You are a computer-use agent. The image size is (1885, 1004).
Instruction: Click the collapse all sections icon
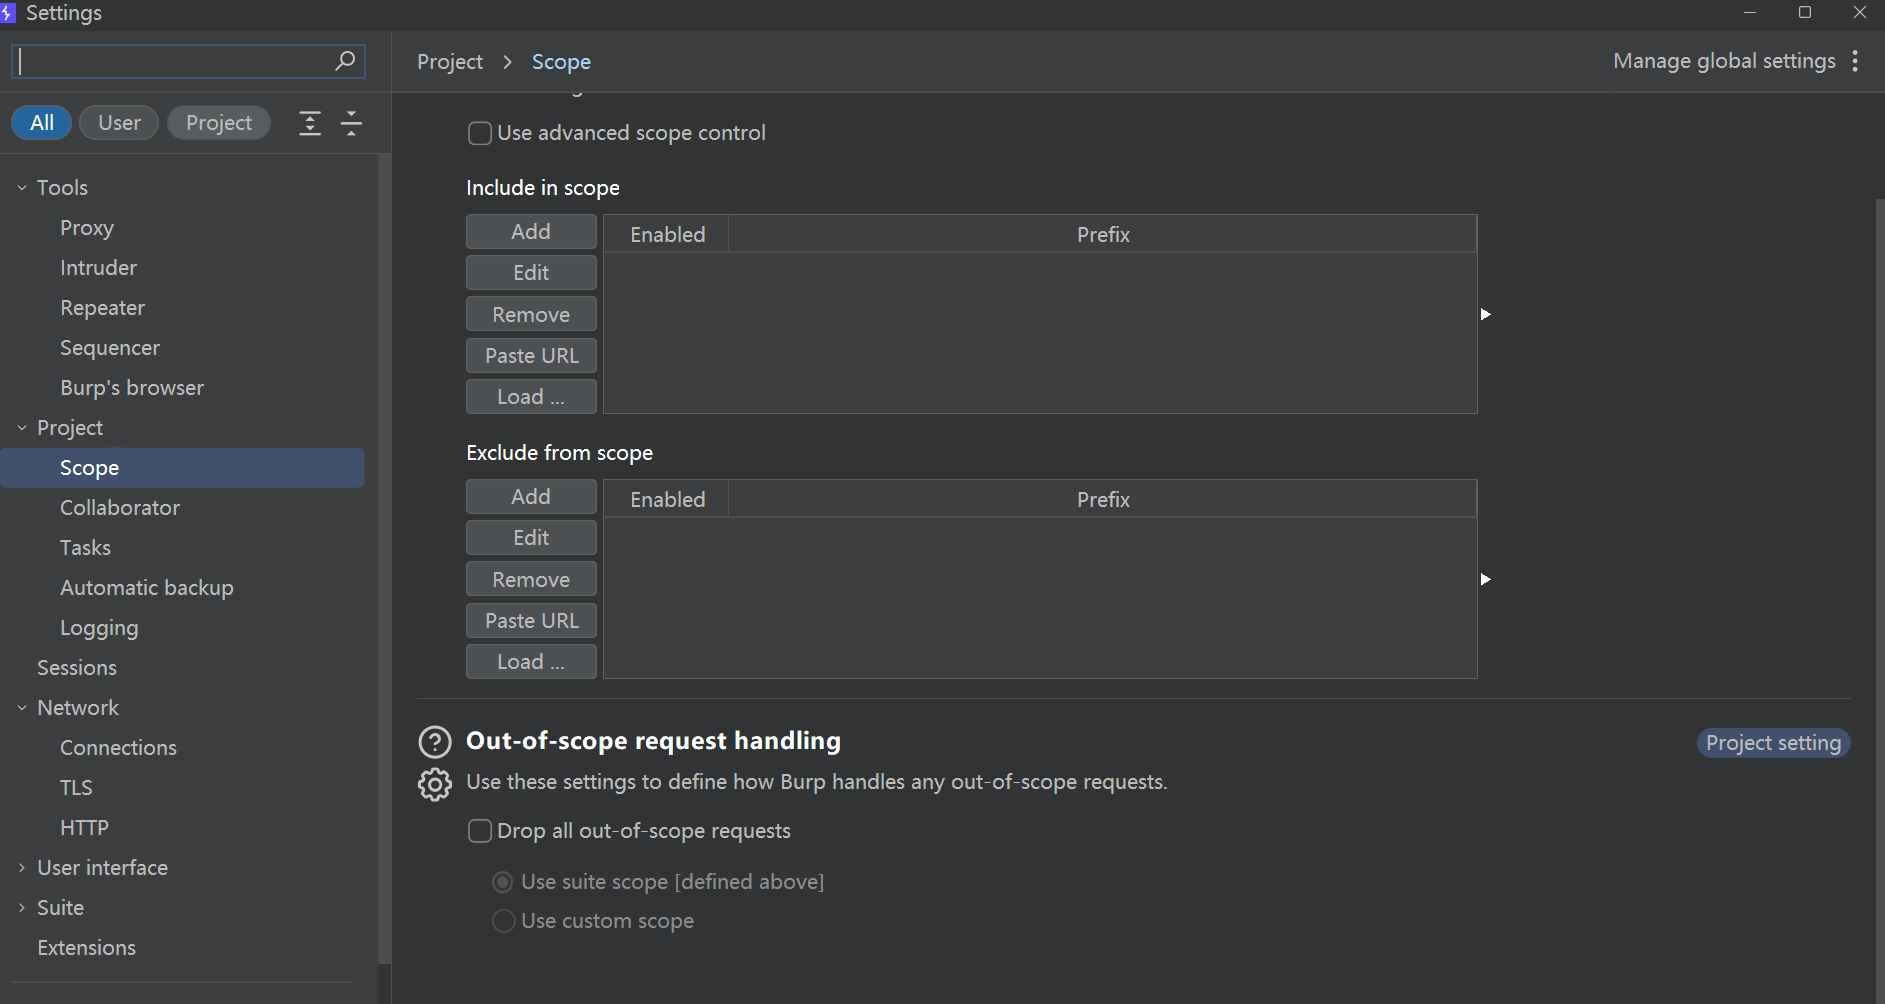click(352, 123)
